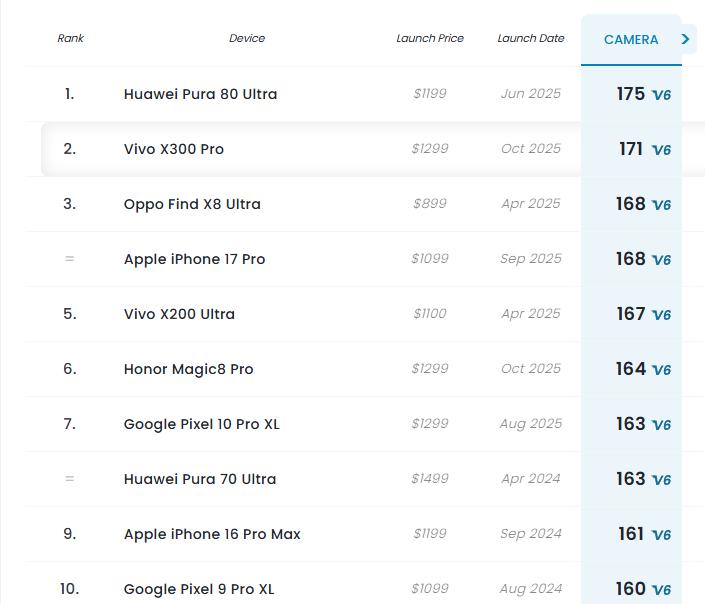
Task: Sort by the Rank column header
Action: pos(71,38)
